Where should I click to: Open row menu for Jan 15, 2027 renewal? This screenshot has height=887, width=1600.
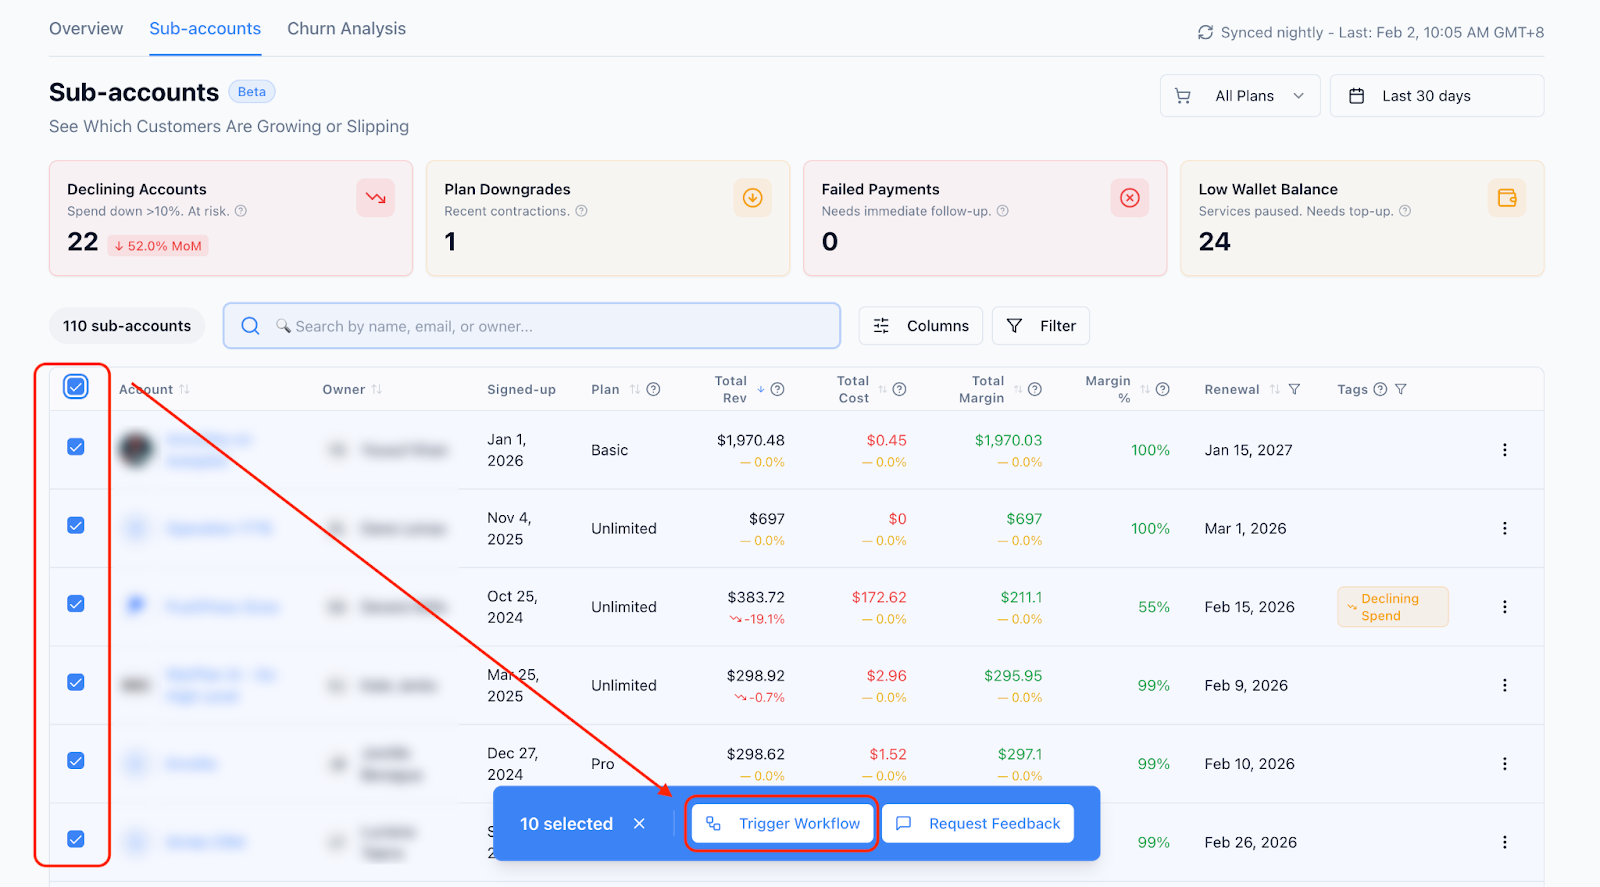pos(1504,450)
